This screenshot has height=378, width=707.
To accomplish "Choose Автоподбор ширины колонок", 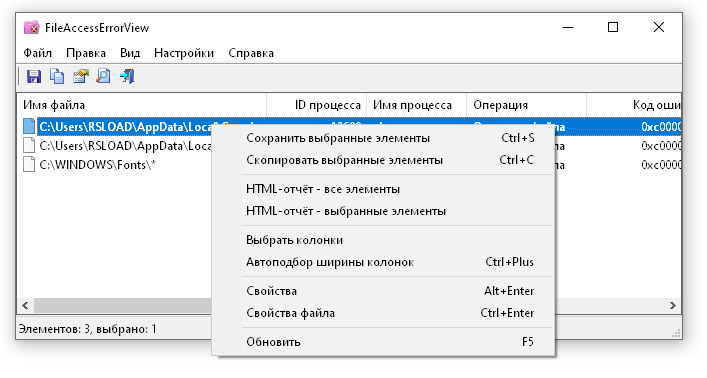I will coord(384,262).
